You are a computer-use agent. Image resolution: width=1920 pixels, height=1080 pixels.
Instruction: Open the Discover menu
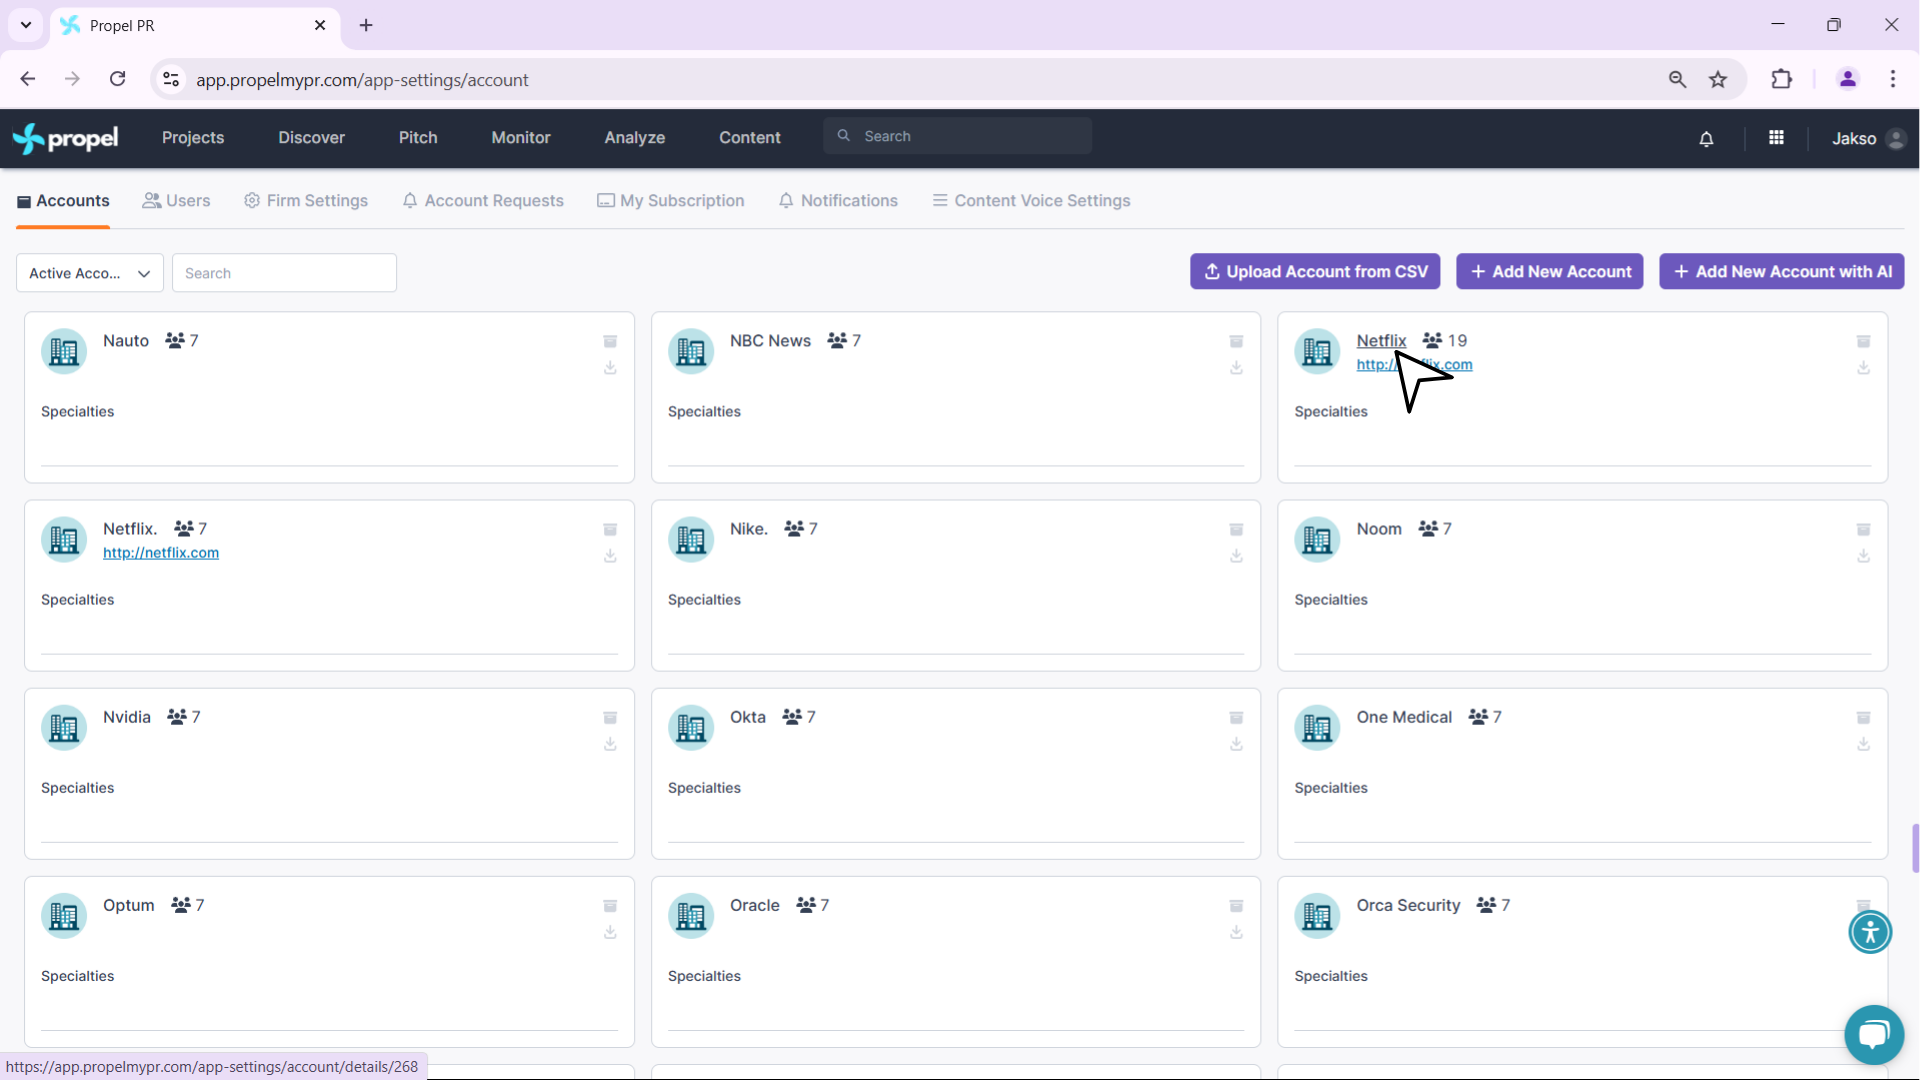coord(311,138)
